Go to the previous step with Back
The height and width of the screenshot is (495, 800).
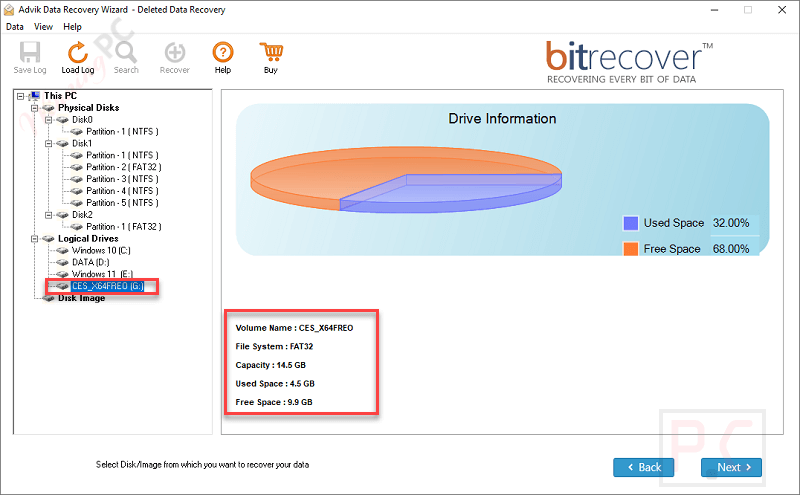643,467
